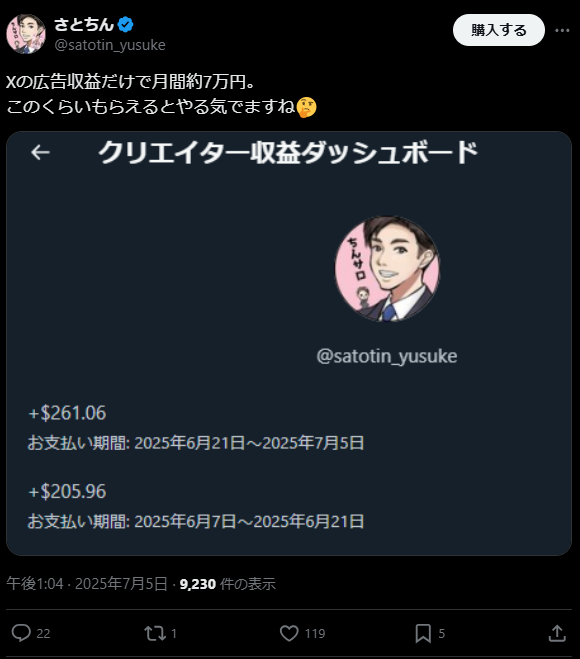Click the reply speech bubble icon

point(21,633)
